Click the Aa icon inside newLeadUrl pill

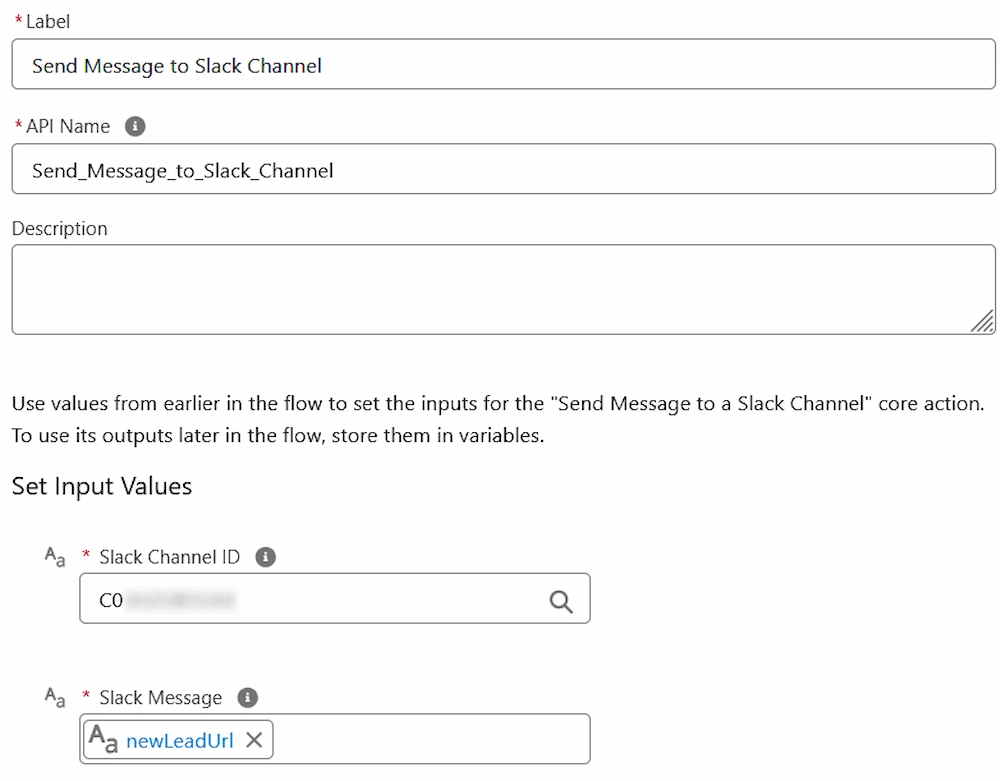pyautogui.click(x=103, y=739)
